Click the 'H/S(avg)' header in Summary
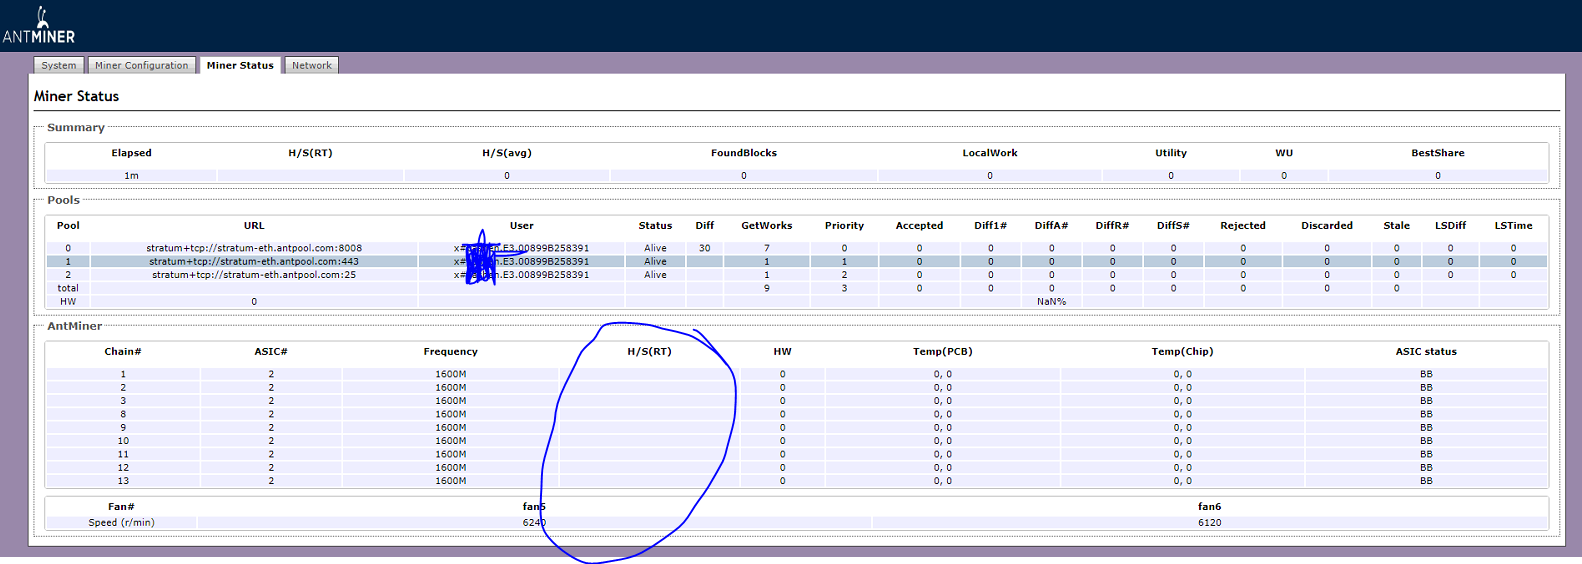Viewport: 1582px width, 564px height. [507, 153]
